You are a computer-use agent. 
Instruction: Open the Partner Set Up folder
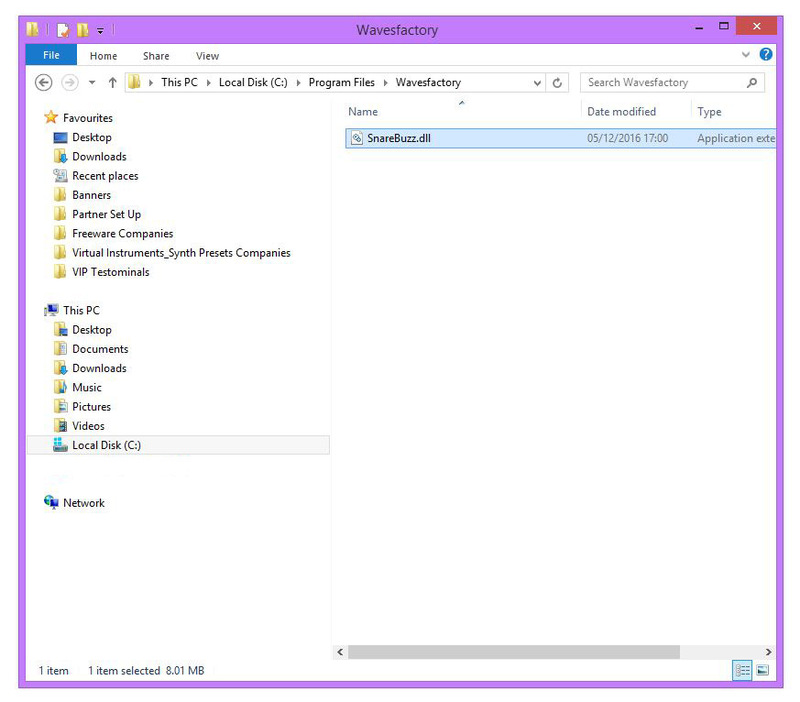106,214
